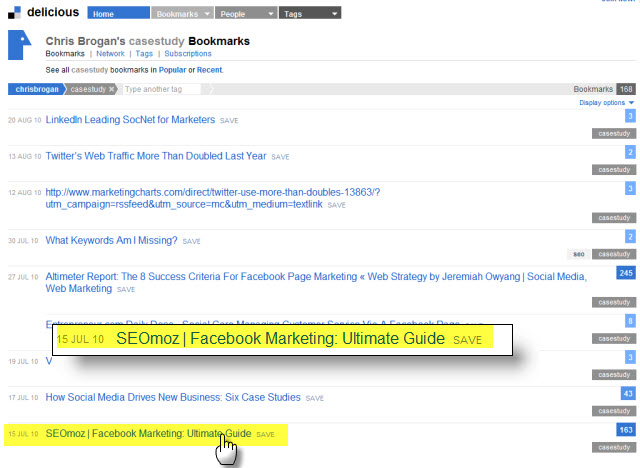The image size is (640, 468).
Task: Open LinkedIn Leading SocNet for Marketers link
Action: (x=130, y=119)
